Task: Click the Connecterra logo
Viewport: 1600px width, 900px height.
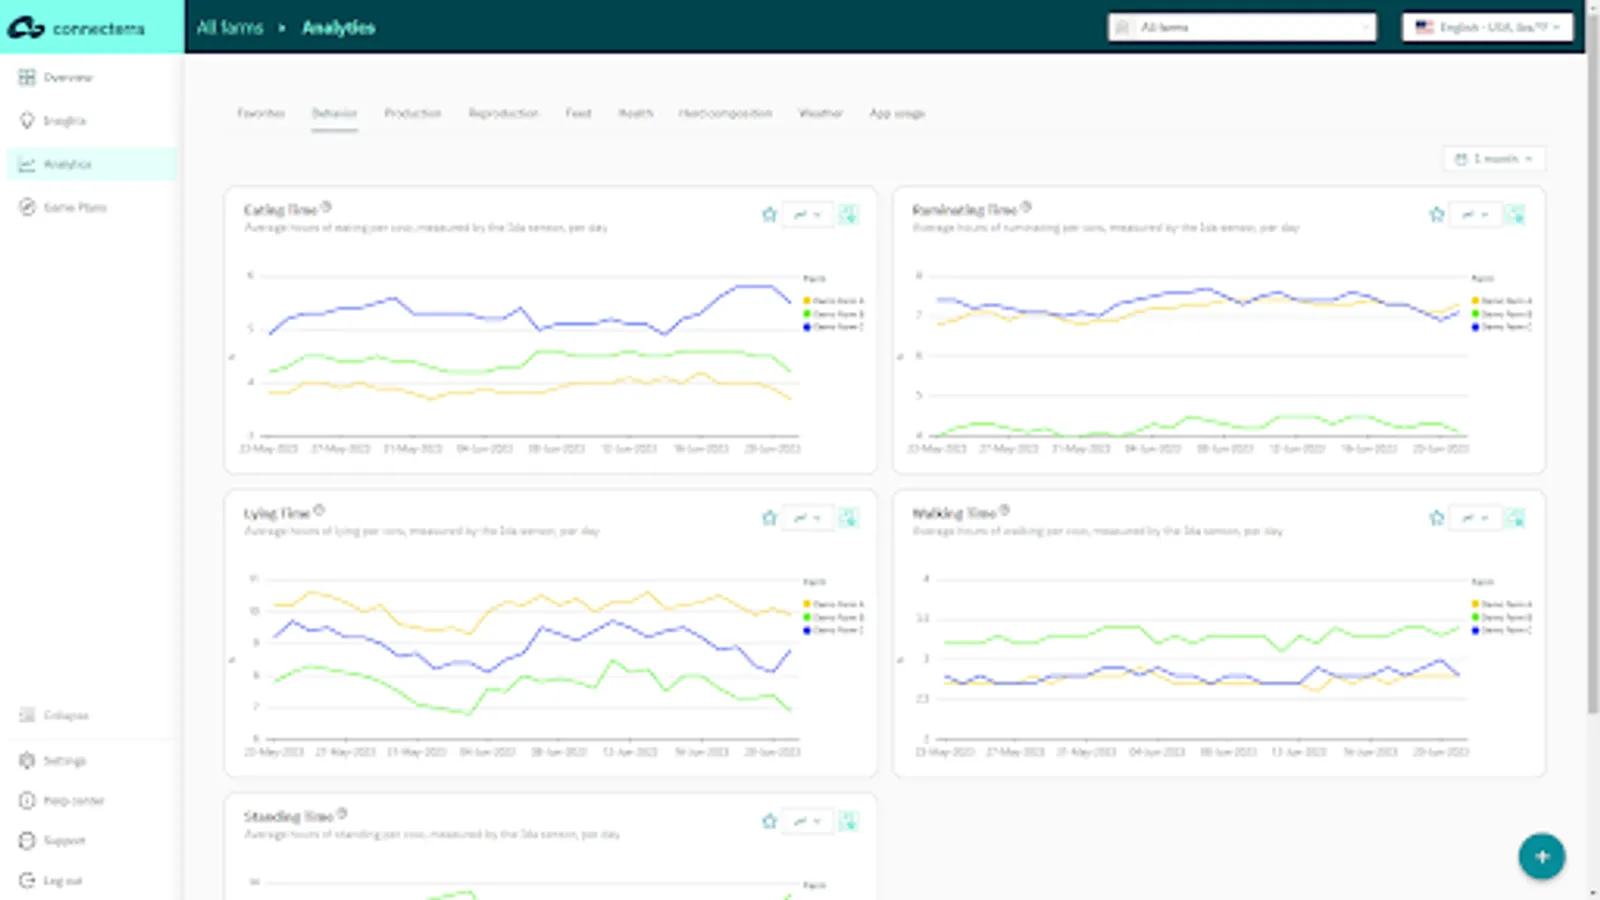Action: click(x=77, y=28)
